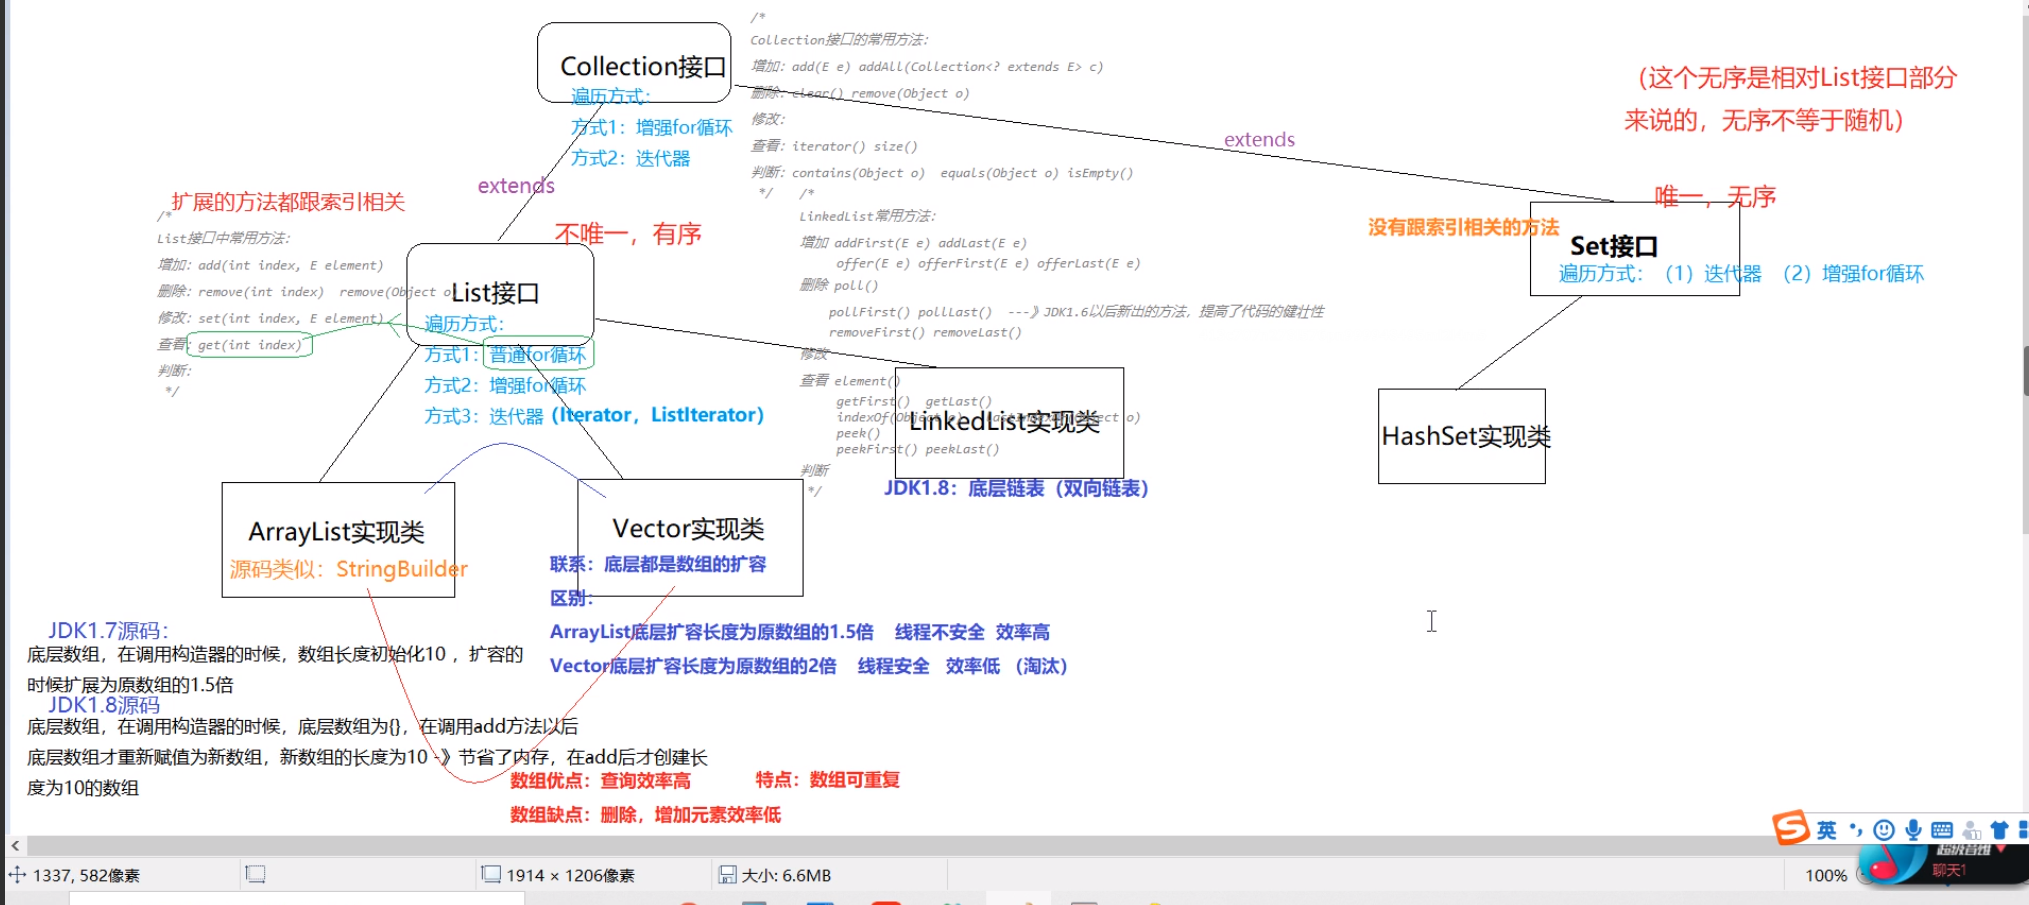Viewport: 2029px width, 905px height.
Task: Click the 聊天1 label on music widget
Action: point(1949,870)
